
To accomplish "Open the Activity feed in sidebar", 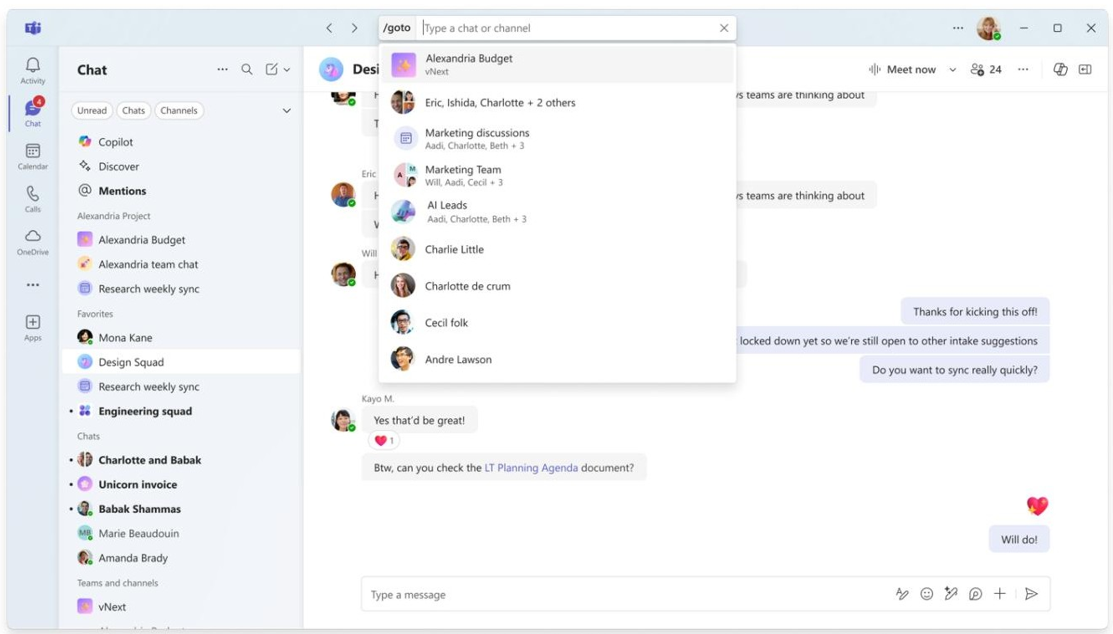I will [x=33, y=70].
